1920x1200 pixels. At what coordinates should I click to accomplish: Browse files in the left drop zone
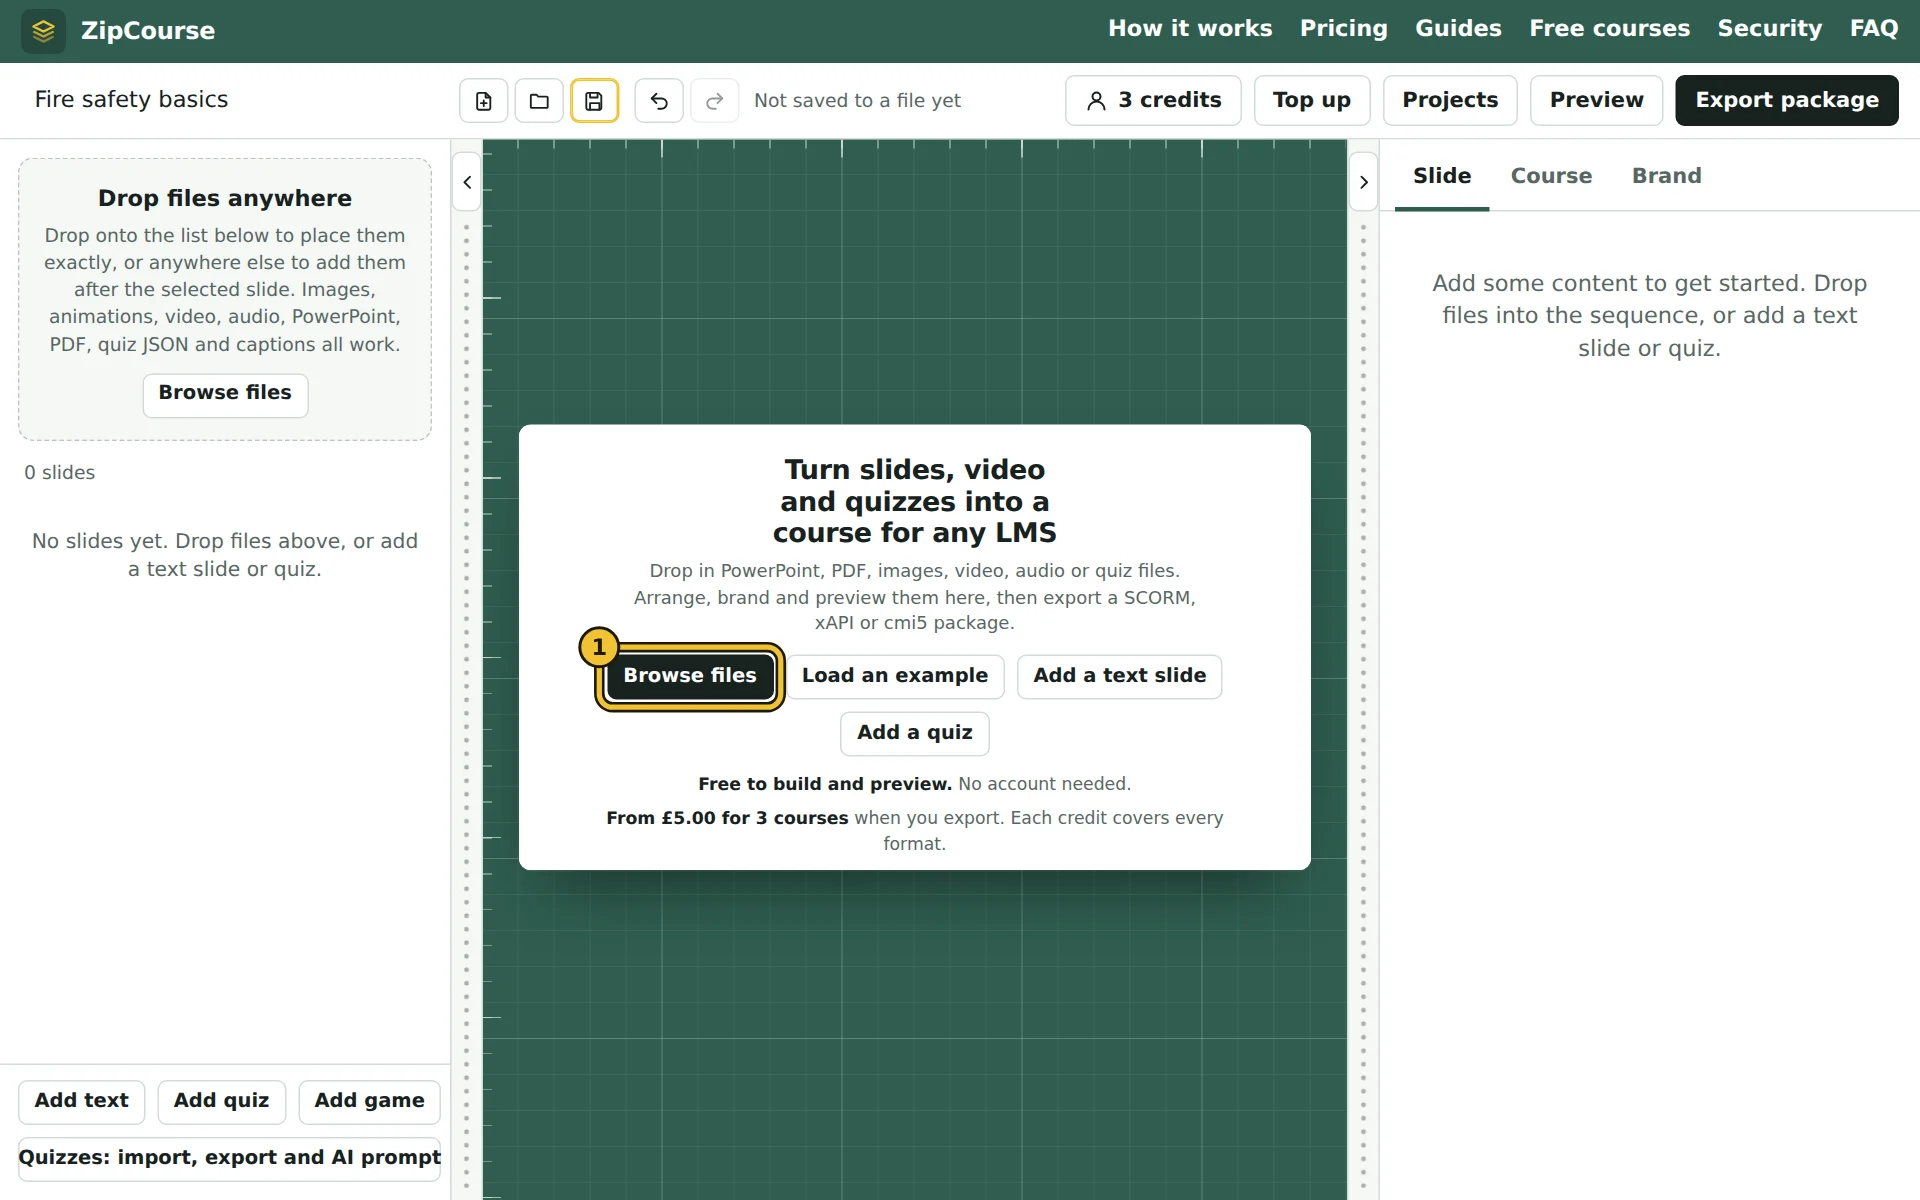click(x=225, y=394)
